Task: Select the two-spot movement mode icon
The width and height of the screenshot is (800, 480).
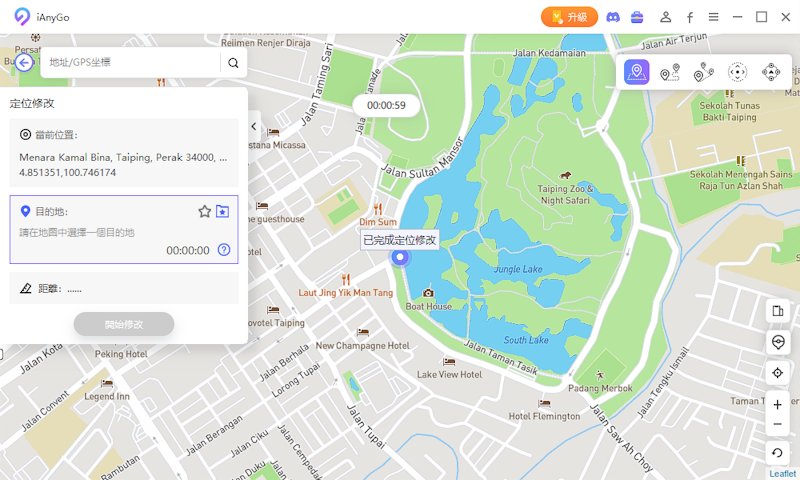Action: coord(670,72)
